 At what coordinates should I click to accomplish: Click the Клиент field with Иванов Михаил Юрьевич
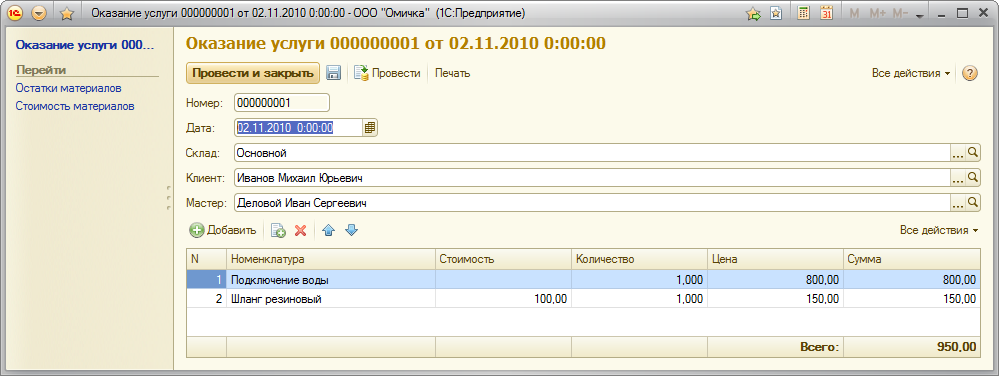[x=592, y=178]
